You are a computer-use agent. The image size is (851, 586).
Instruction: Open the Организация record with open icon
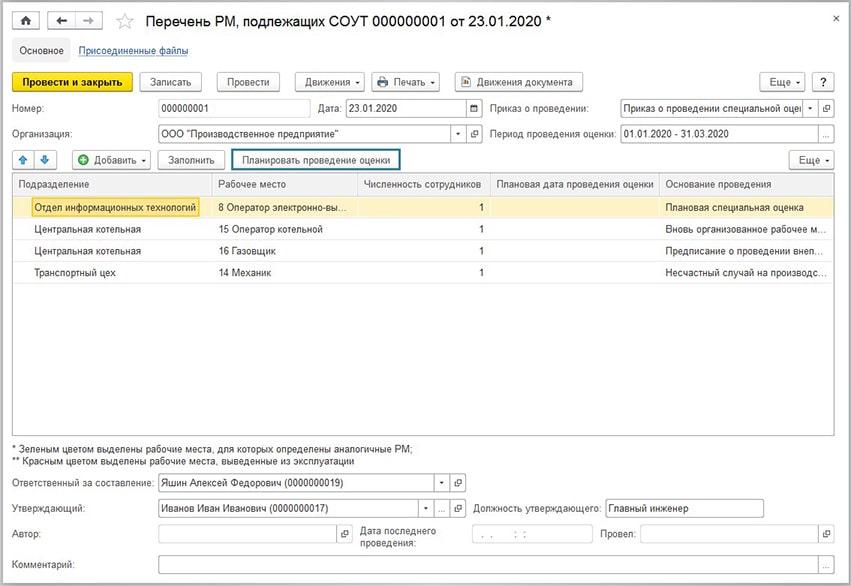[474, 134]
